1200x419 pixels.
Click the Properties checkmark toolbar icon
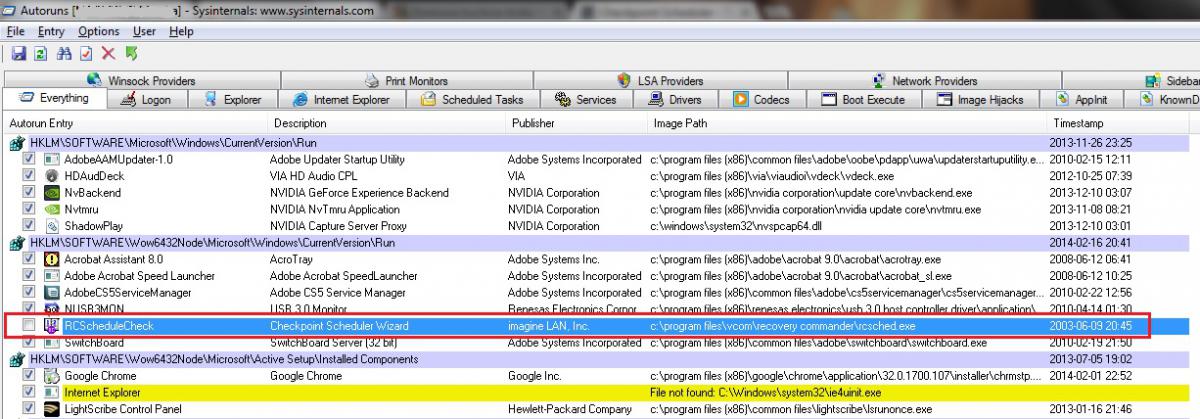87,53
